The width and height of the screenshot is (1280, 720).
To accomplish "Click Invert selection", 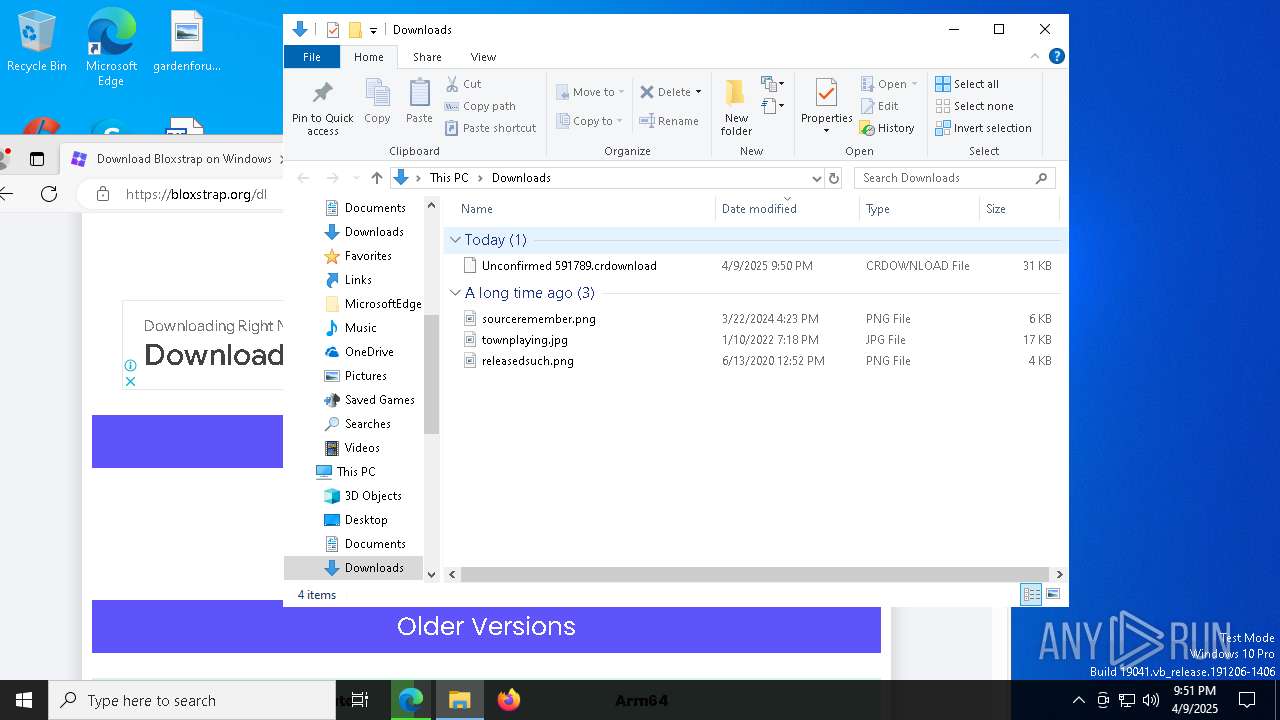I will tap(983, 128).
